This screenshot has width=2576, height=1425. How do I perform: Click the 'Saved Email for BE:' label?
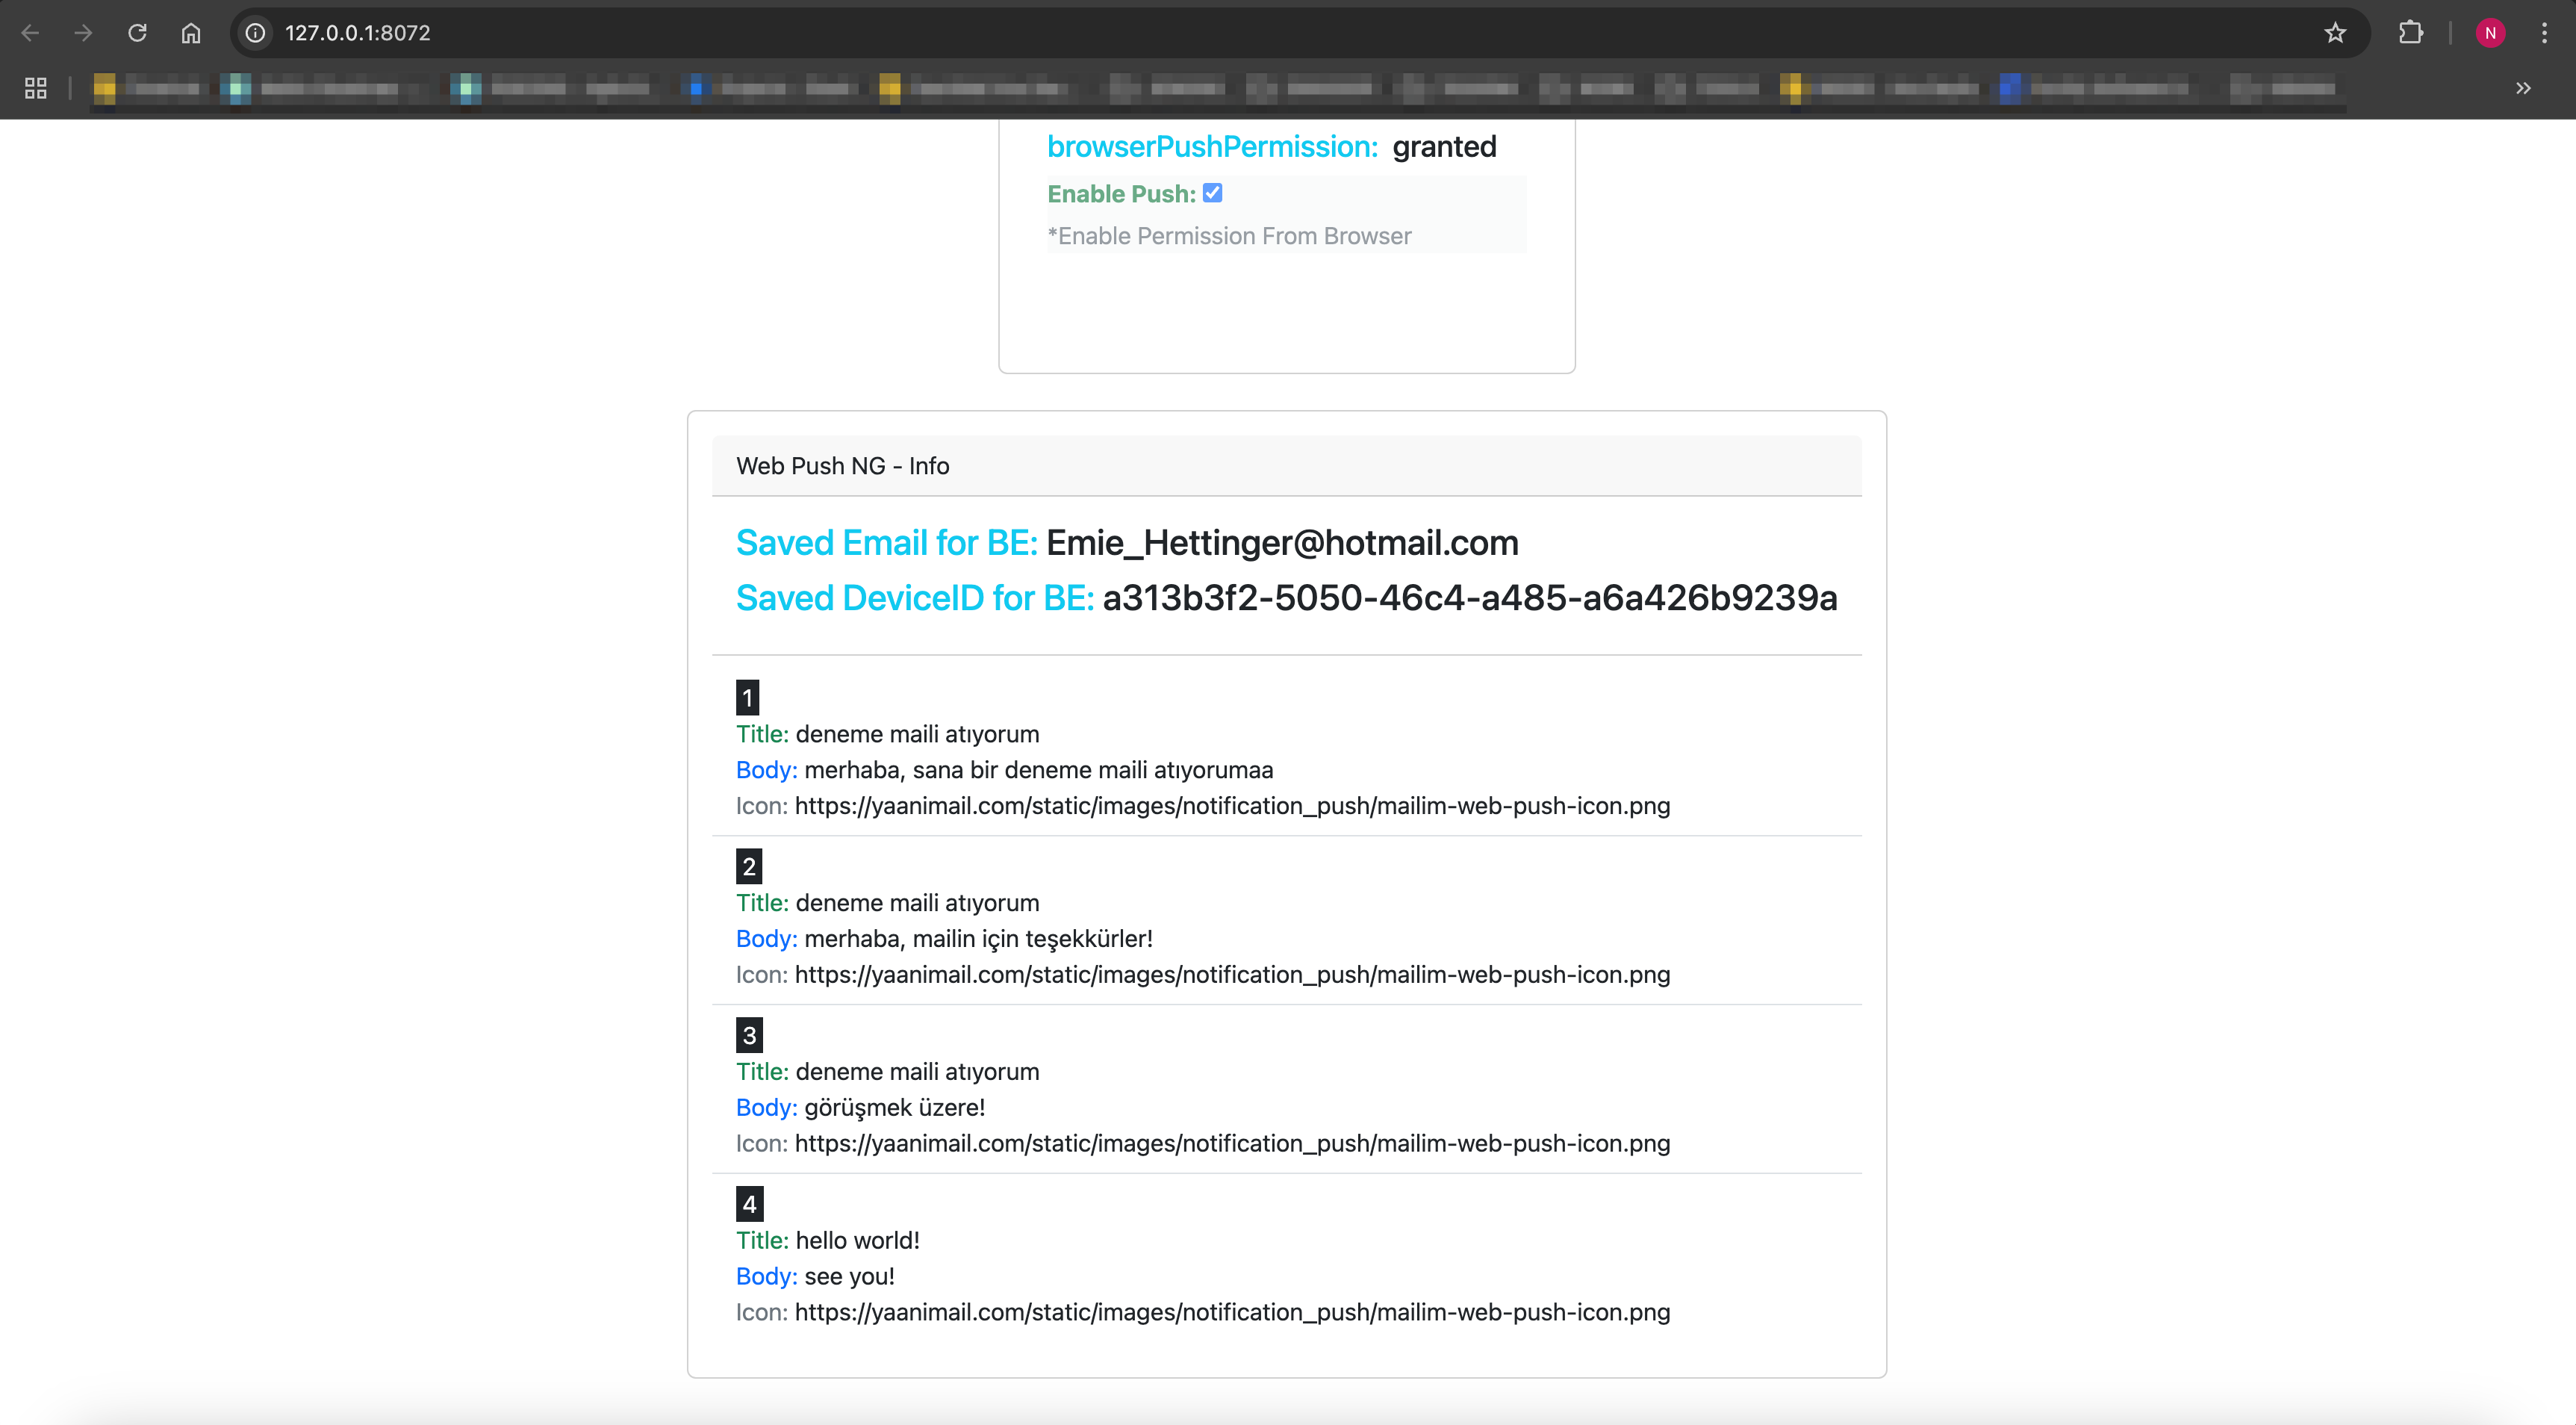click(x=886, y=543)
